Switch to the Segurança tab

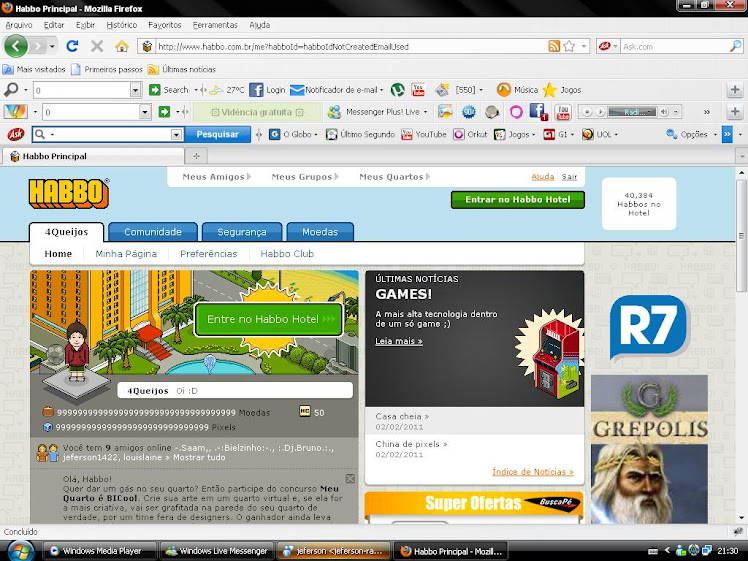pyautogui.click(x=242, y=232)
